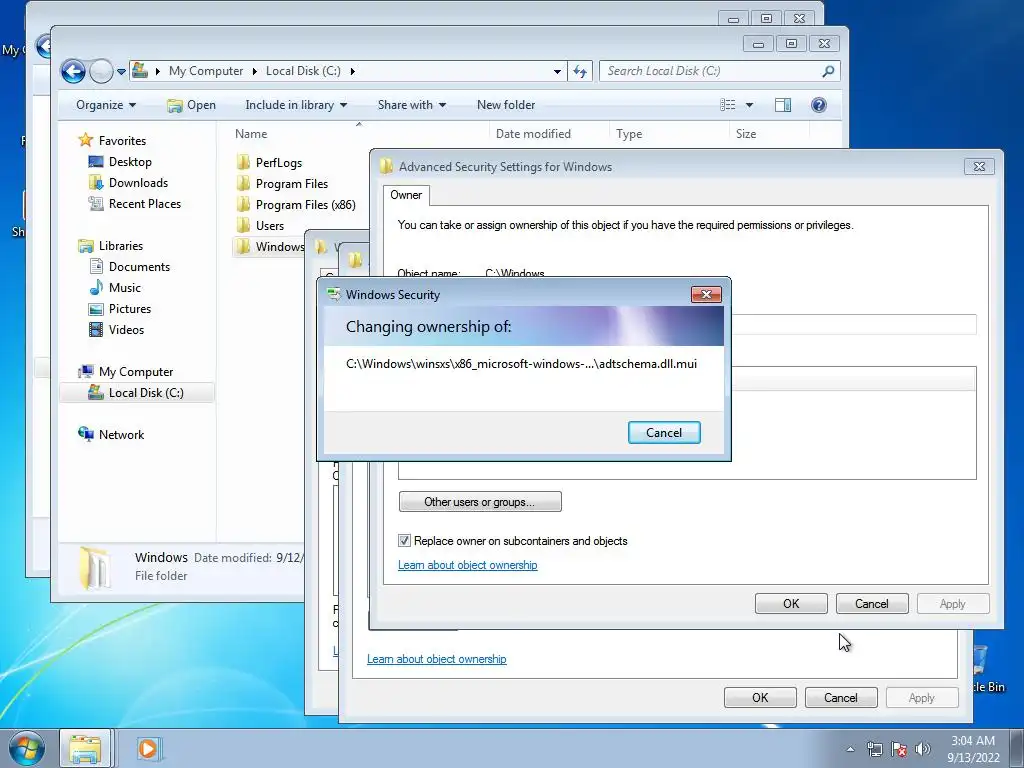
Task: Select Libraries in the navigation pane
Action: [120, 246]
